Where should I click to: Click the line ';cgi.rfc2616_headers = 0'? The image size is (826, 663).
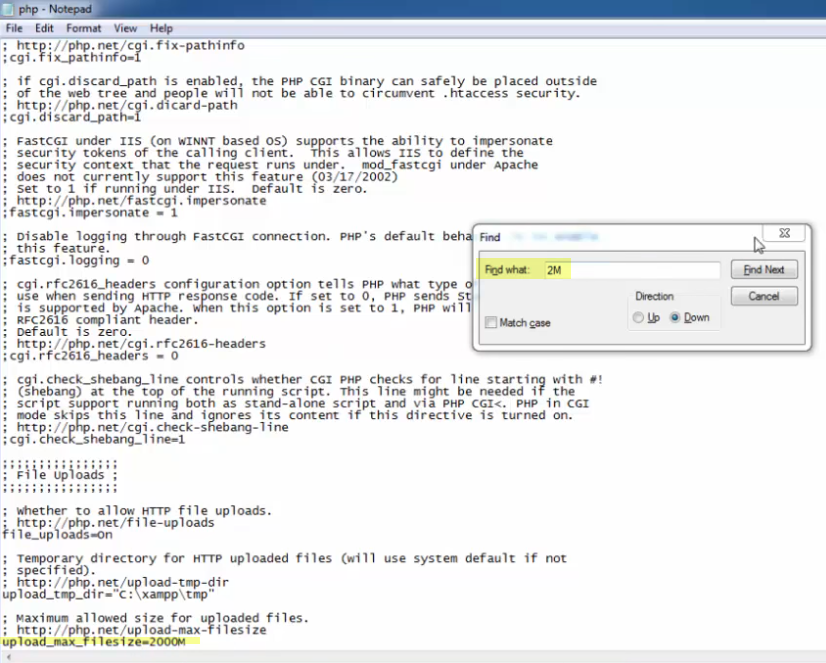[90, 356]
